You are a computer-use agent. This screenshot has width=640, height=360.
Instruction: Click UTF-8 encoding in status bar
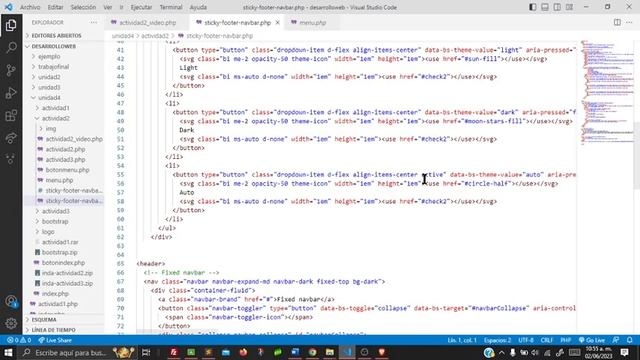coord(526,340)
